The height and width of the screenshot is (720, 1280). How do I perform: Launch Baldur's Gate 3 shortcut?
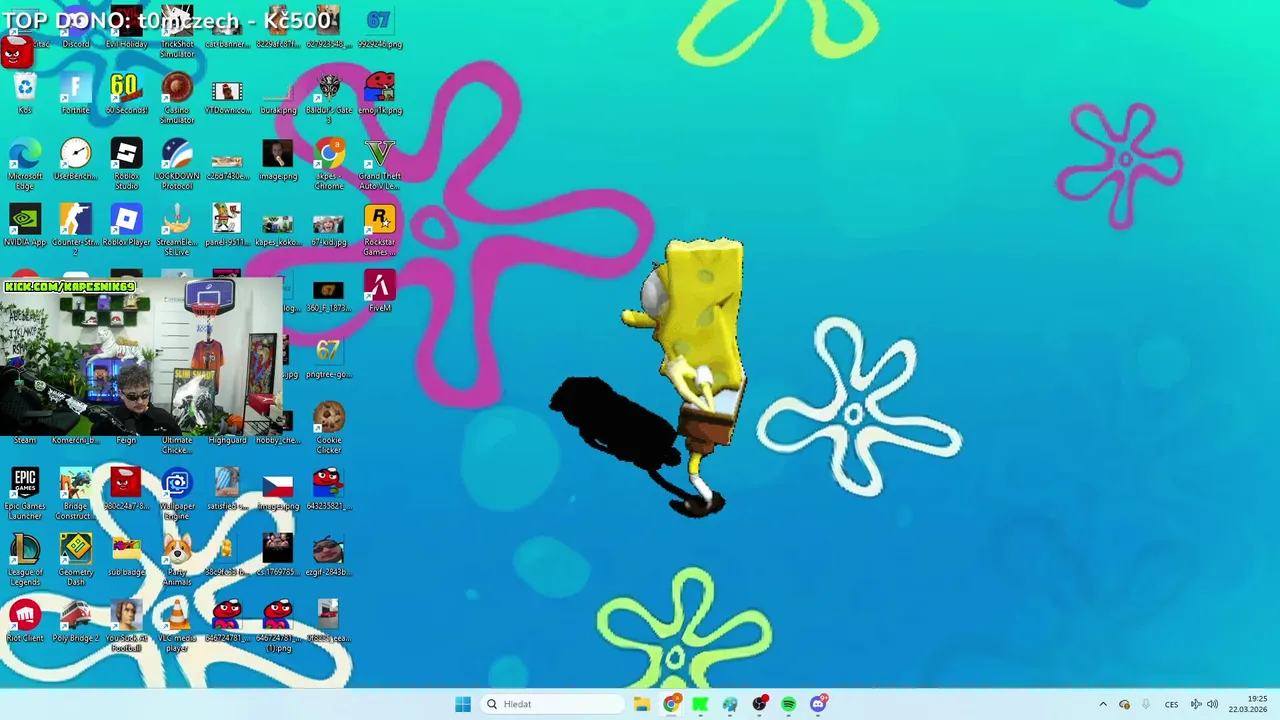click(x=329, y=99)
